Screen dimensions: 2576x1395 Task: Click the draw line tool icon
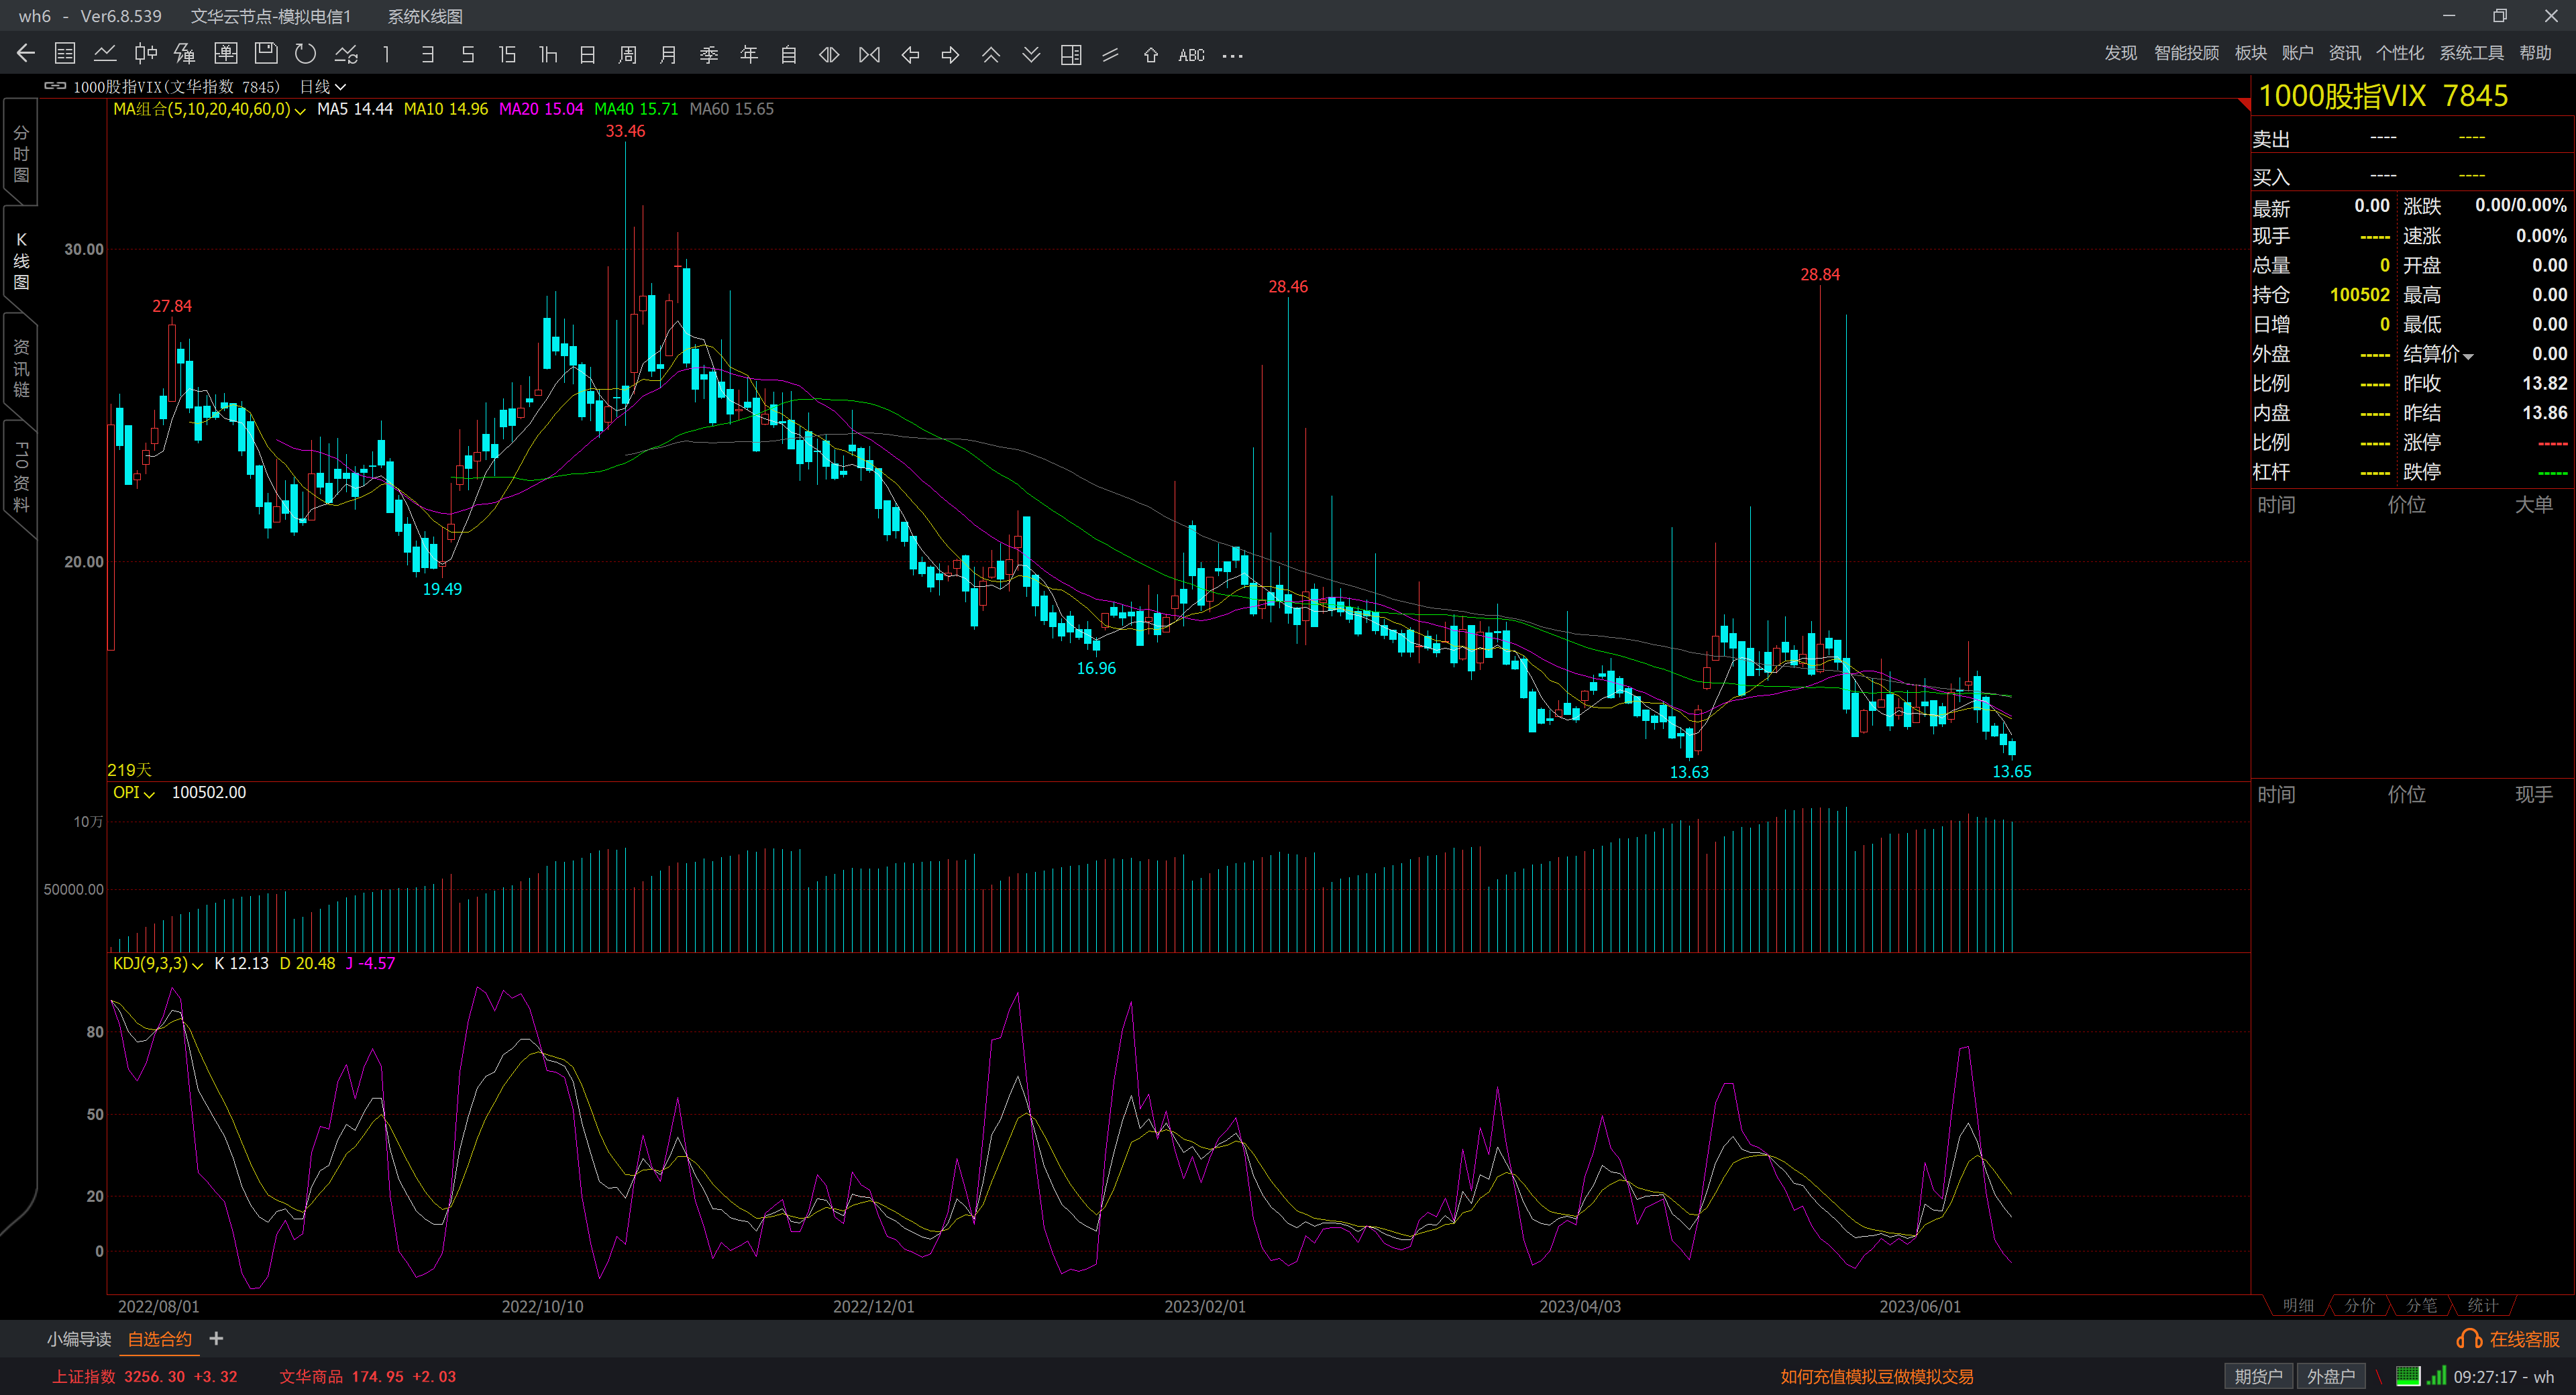coord(1110,55)
